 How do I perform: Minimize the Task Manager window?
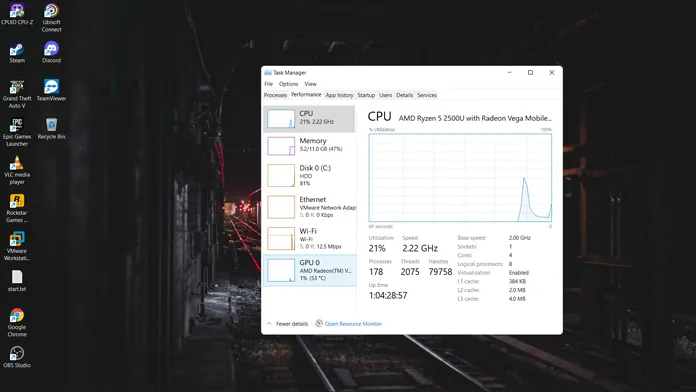click(x=510, y=72)
